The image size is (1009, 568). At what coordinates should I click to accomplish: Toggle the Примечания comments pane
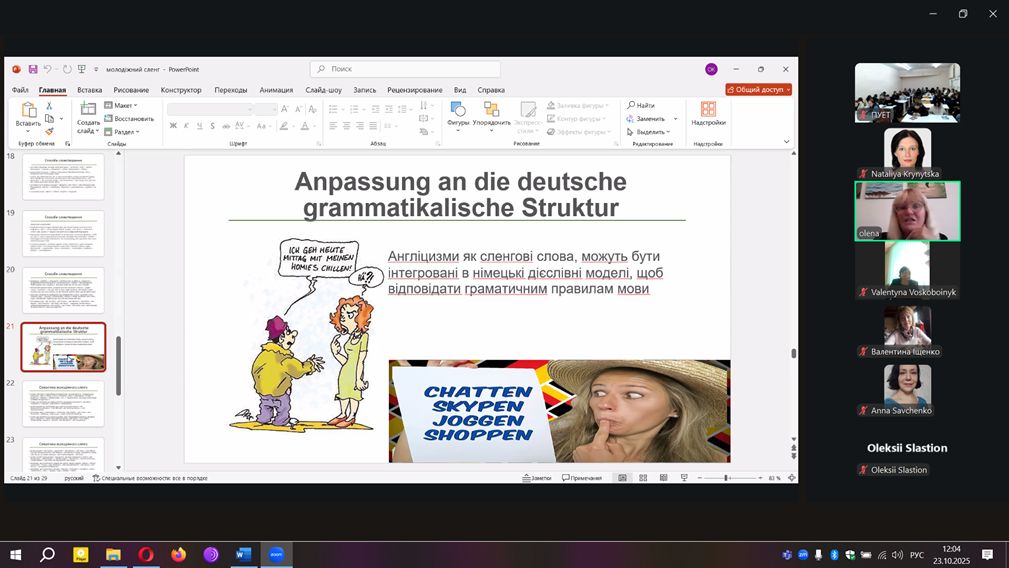pos(582,478)
